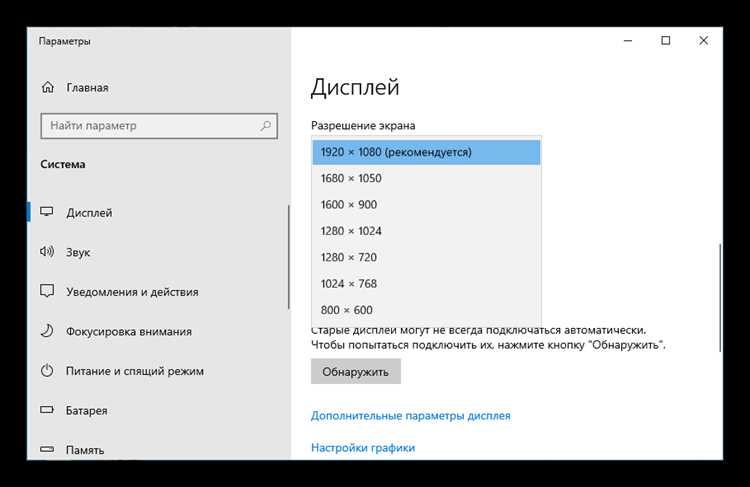
Task: Click the Уведомления и действия icon
Action: click(x=47, y=291)
